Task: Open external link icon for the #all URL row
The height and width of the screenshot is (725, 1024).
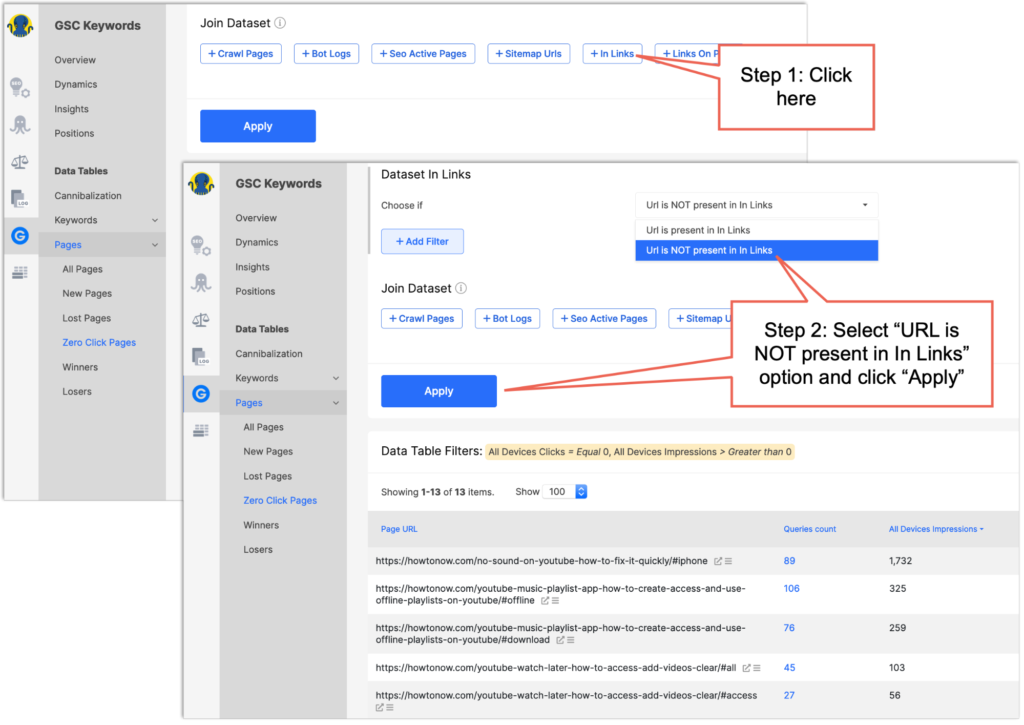Action: pos(746,668)
